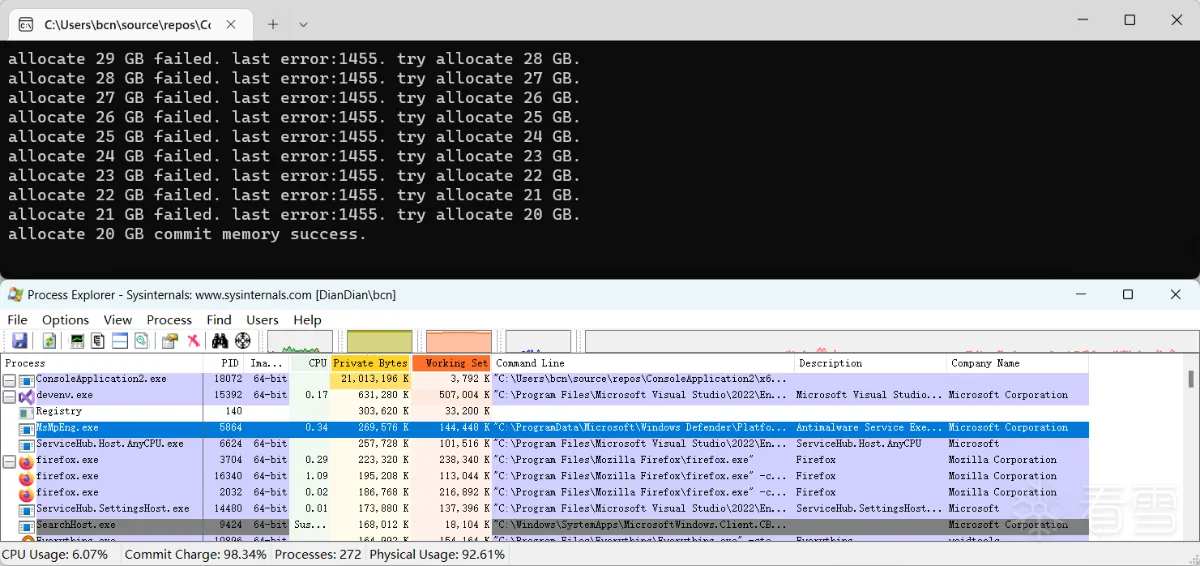1200x566 pixels.
Task: Add a new terminal tab with plus button
Action: pyautogui.click(x=273, y=24)
